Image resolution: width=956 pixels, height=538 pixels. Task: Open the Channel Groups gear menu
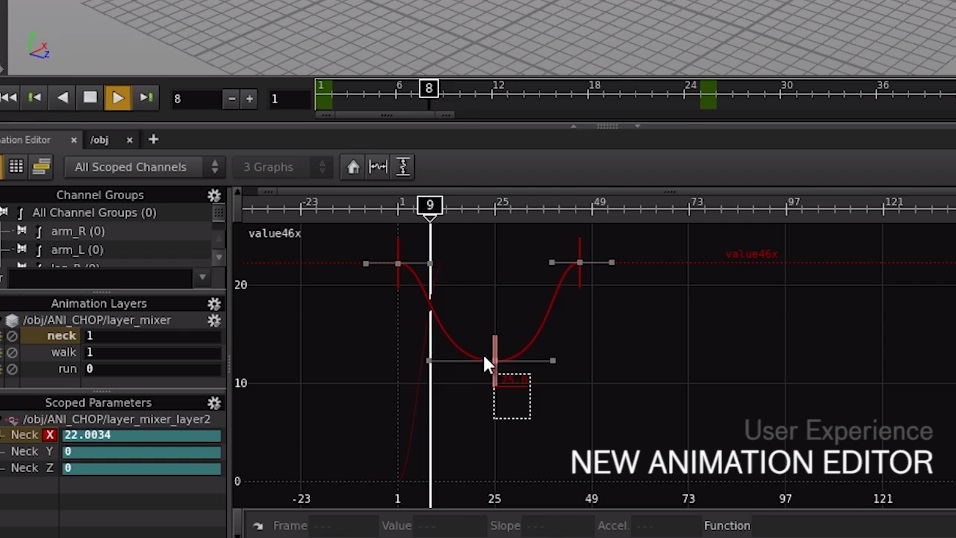pyautogui.click(x=213, y=196)
